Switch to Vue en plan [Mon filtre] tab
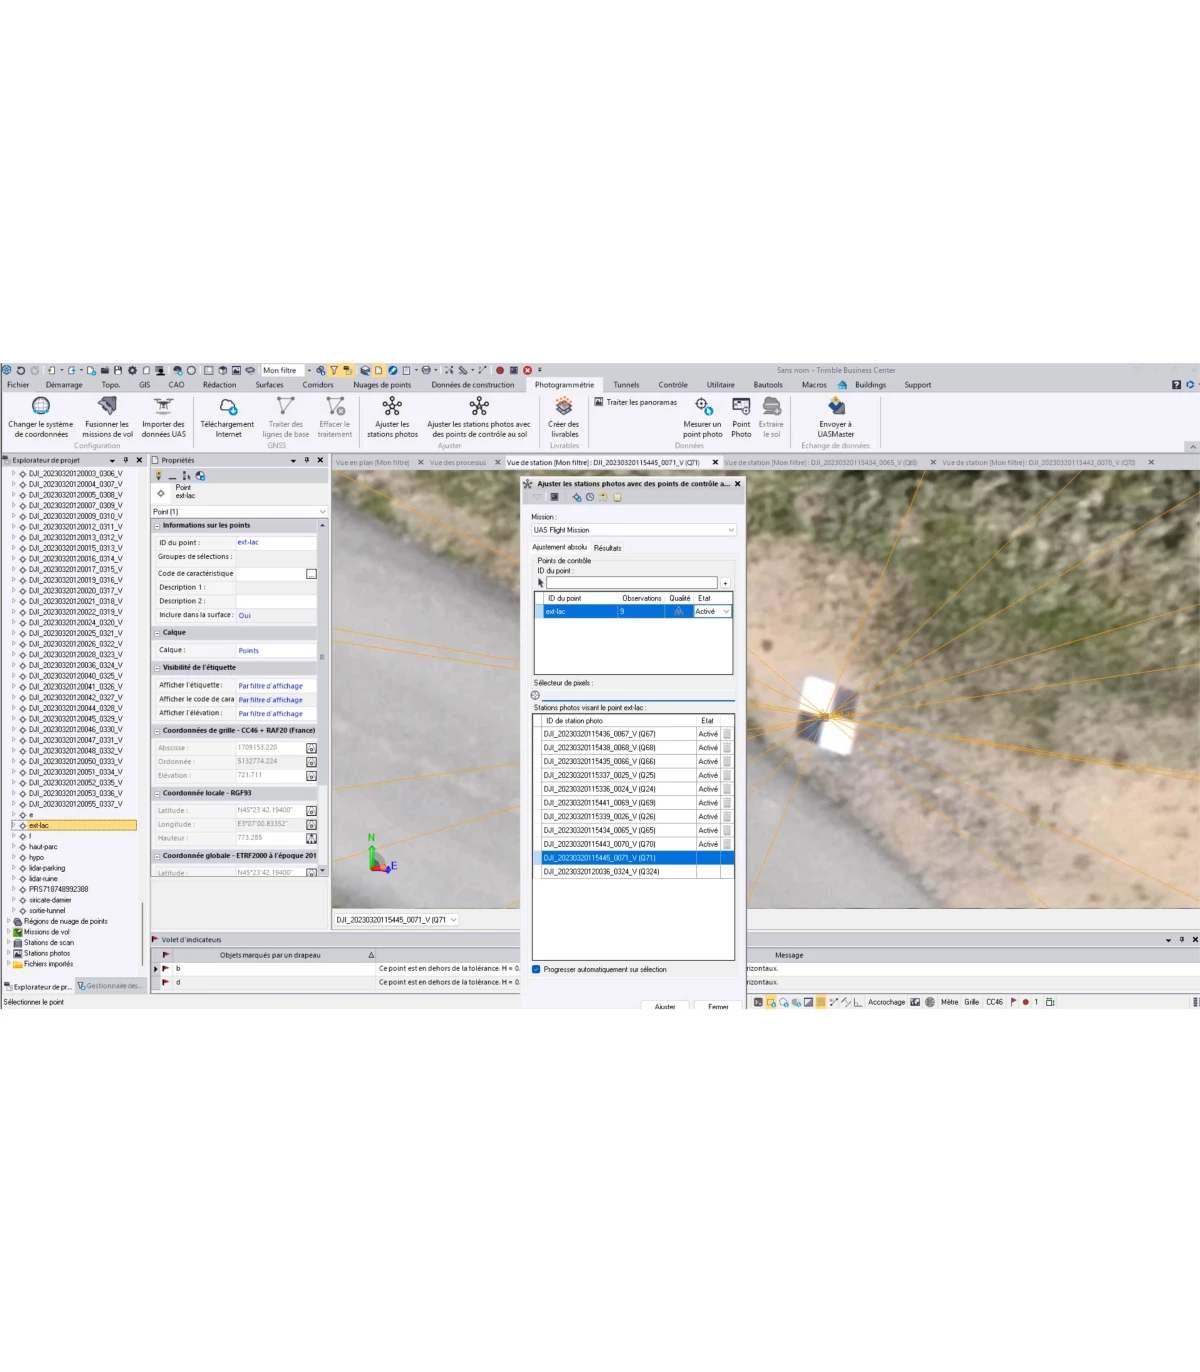The height and width of the screenshot is (1372, 1200). click(372, 462)
